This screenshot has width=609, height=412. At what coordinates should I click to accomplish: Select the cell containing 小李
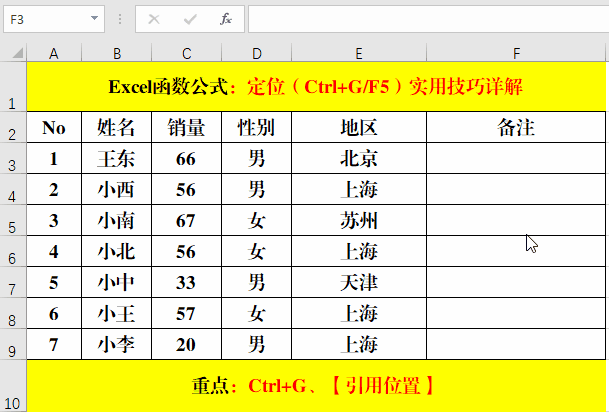[x=117, y=344]
